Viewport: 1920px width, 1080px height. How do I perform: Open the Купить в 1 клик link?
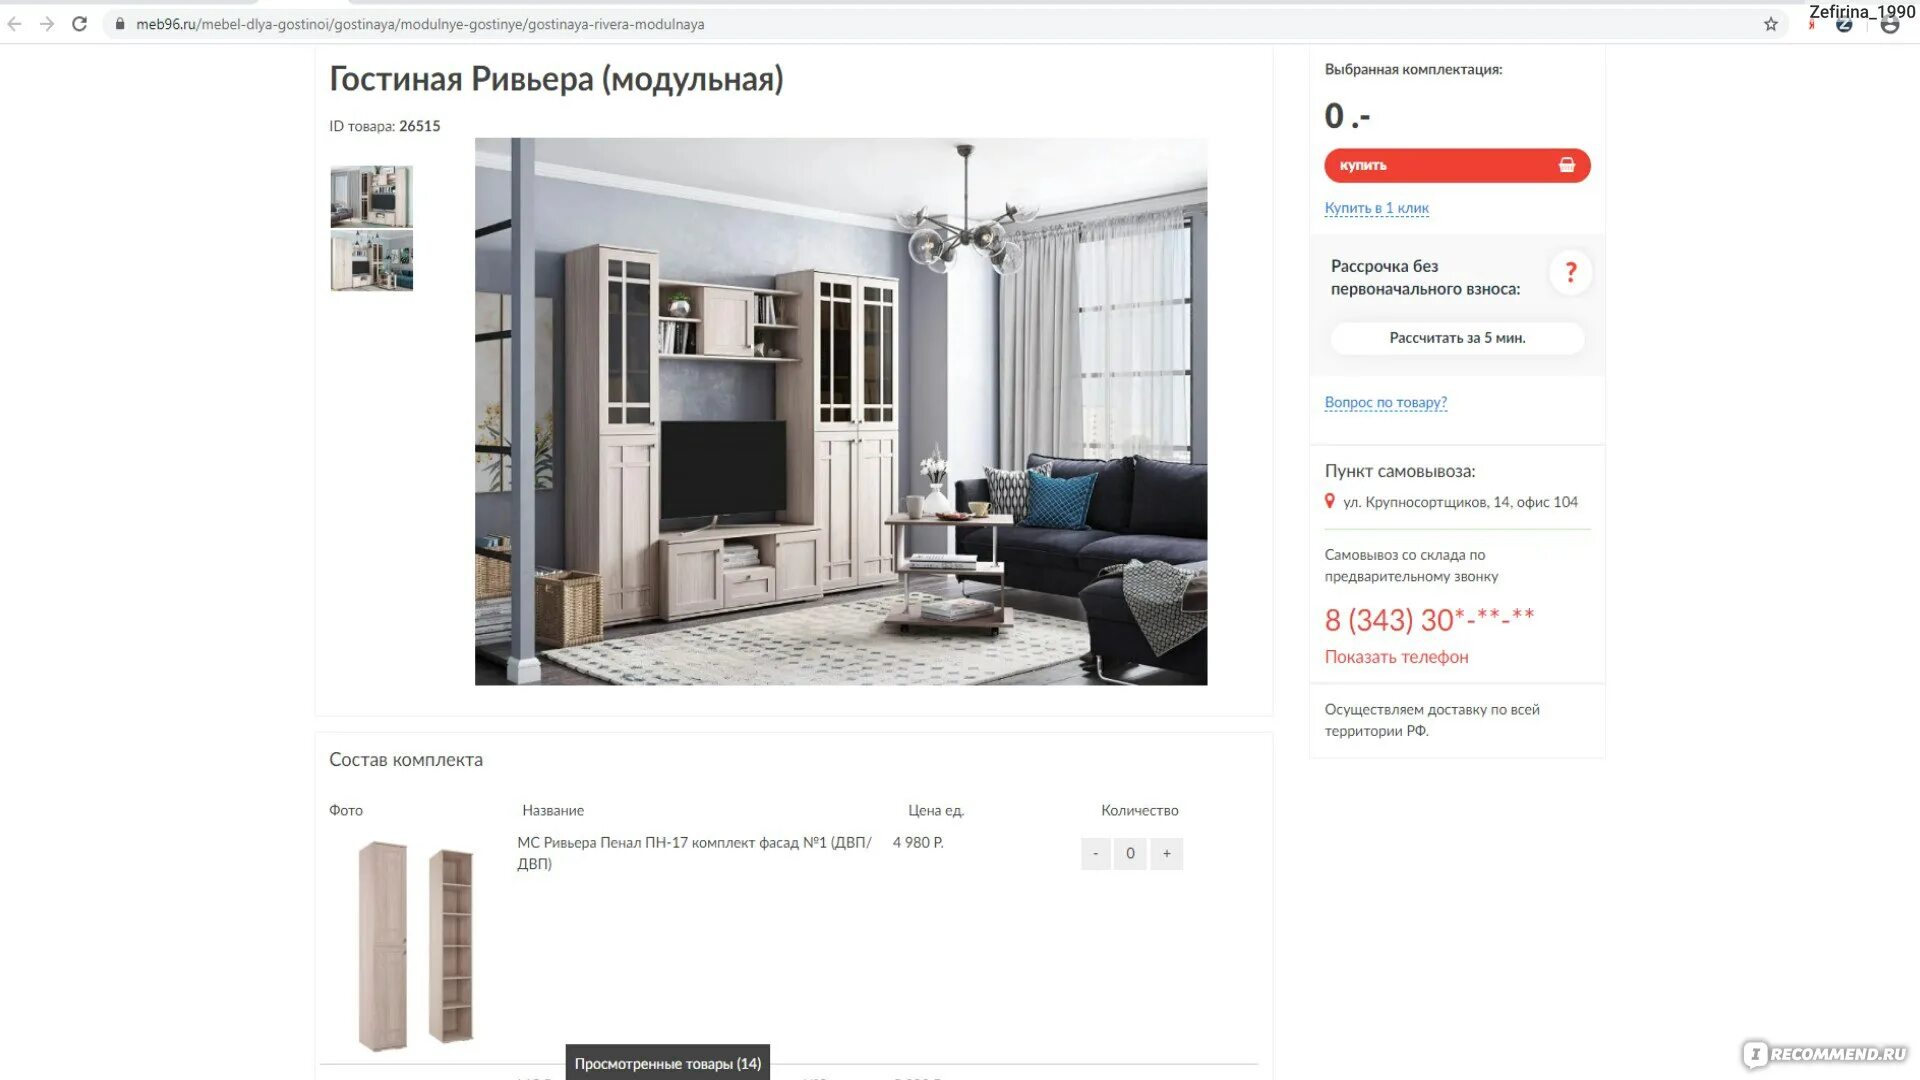point(1376,208)
